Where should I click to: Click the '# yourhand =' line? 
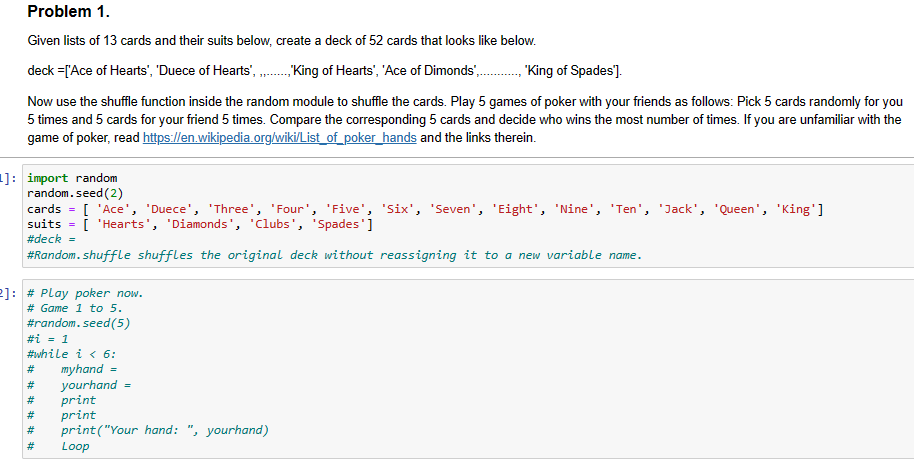(79, 385)
